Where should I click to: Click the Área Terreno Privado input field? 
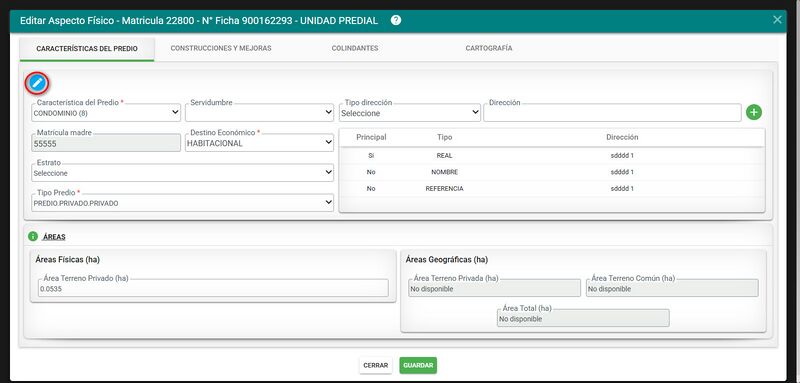(x=213, y=288)
